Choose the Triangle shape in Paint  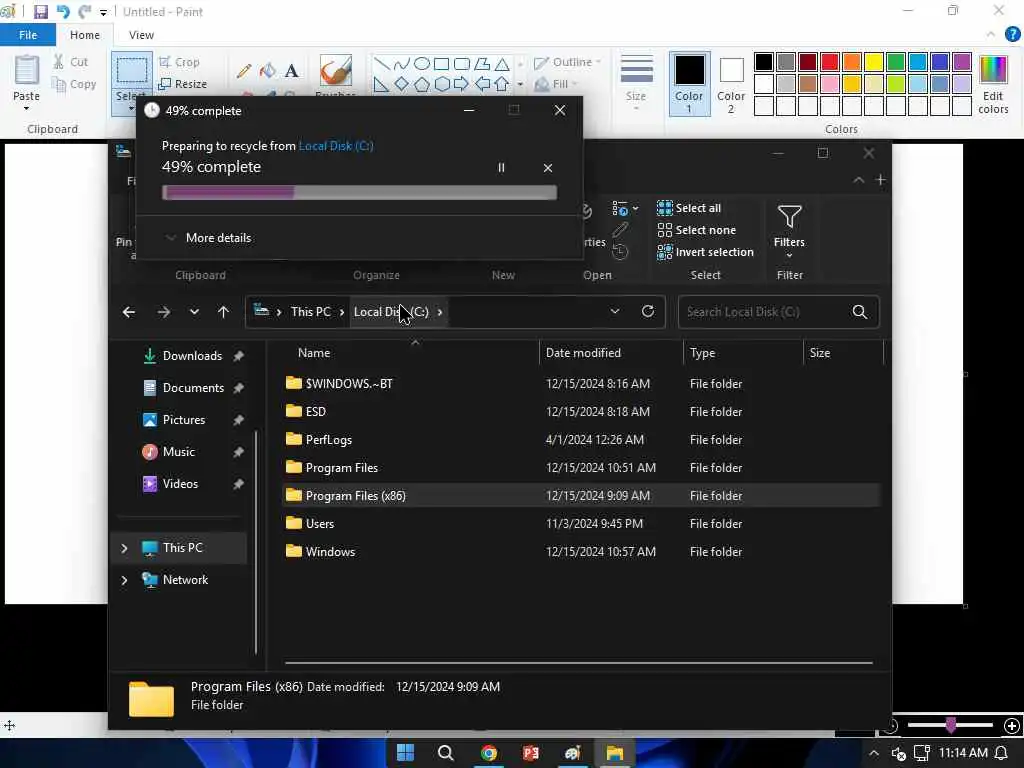point(502,64)
